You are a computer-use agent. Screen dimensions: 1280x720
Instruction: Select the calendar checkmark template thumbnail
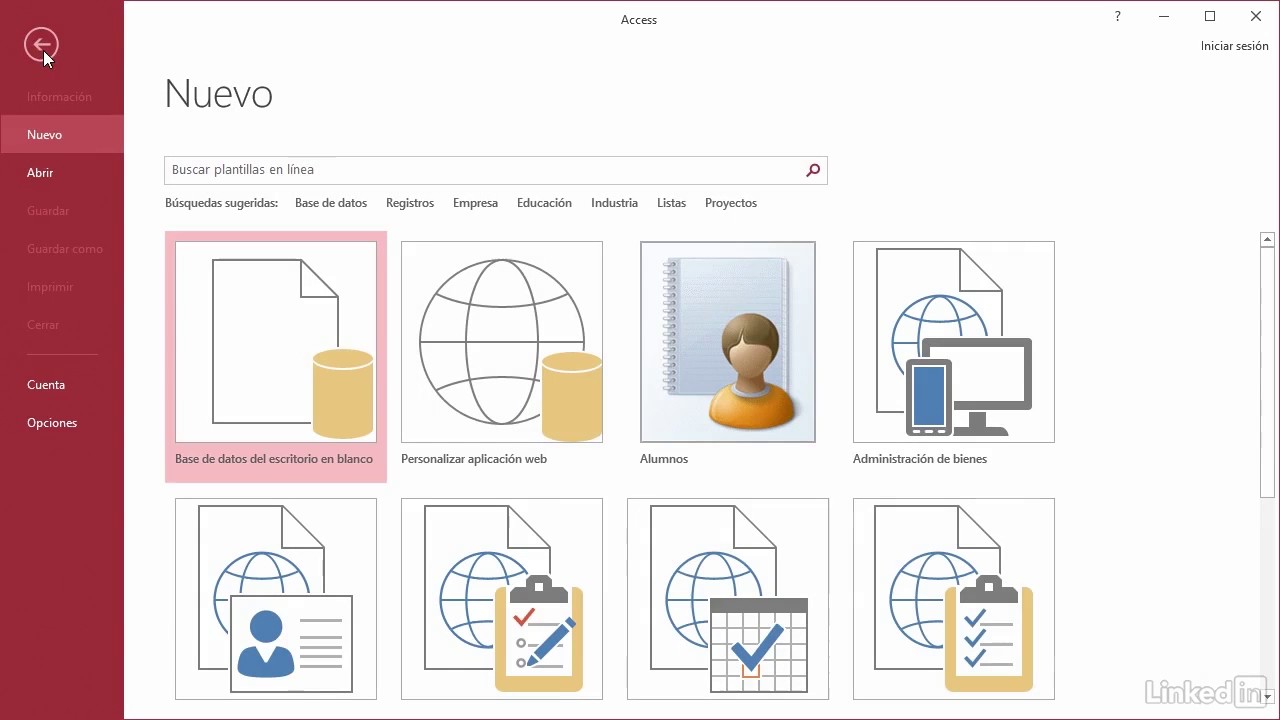tap(728, 599)
